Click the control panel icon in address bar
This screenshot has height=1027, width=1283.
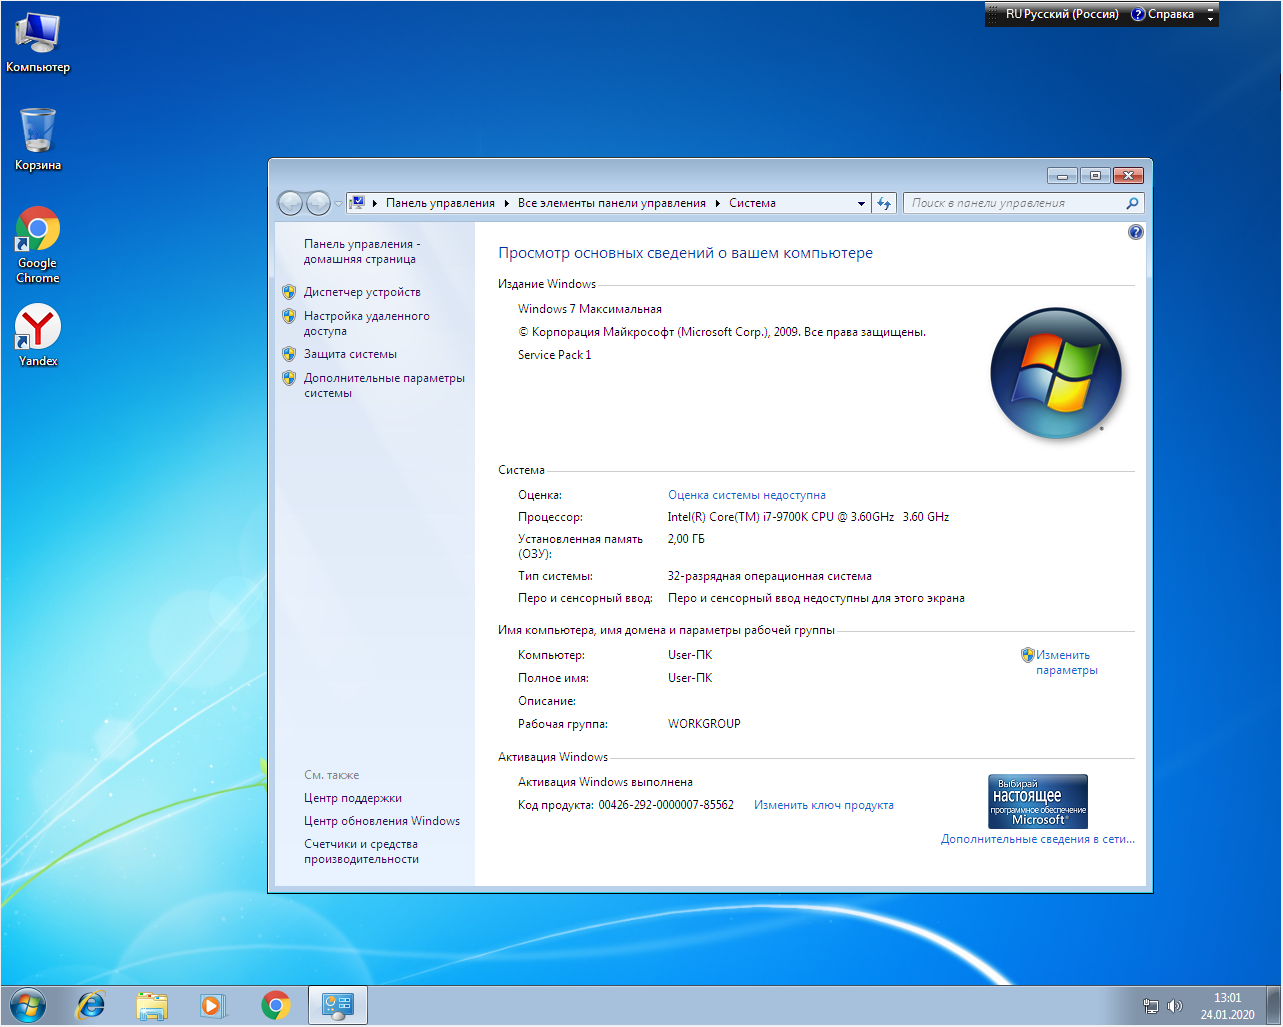pyautogui.click(x=357, y=203)
